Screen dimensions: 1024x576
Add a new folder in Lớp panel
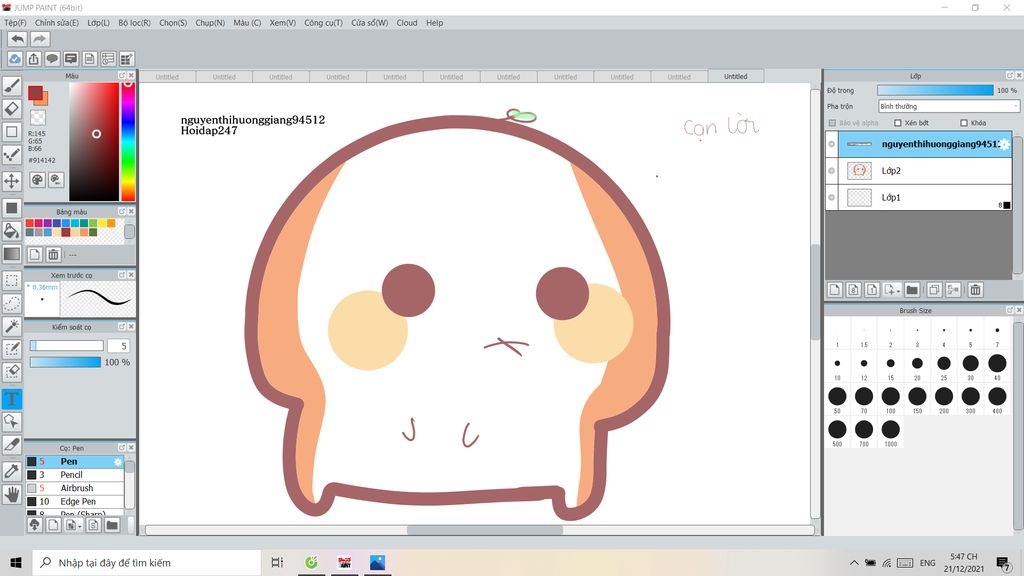[x=912, y=290]
